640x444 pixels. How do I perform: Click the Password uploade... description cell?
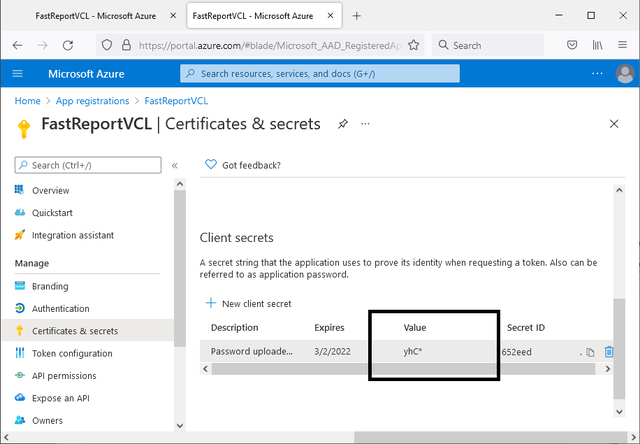[251, 351]
